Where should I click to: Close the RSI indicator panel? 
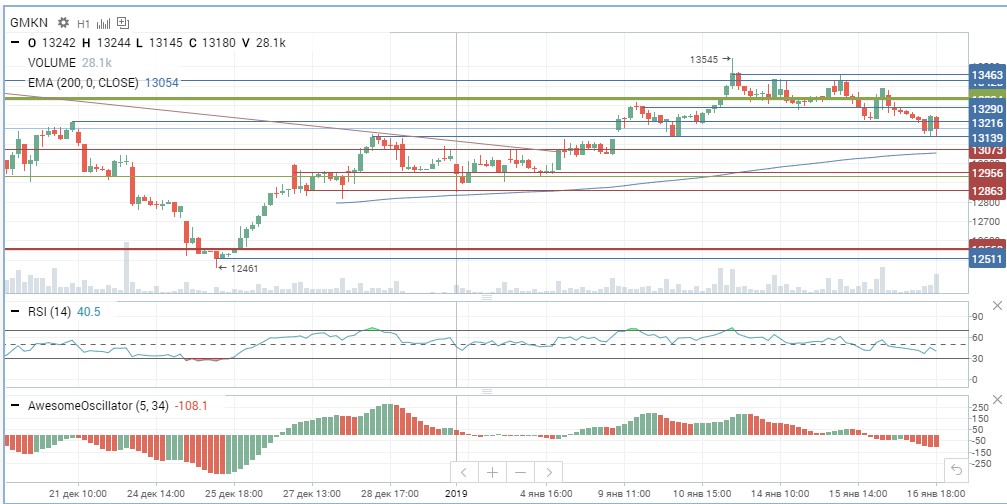click(x=996, y=306)
